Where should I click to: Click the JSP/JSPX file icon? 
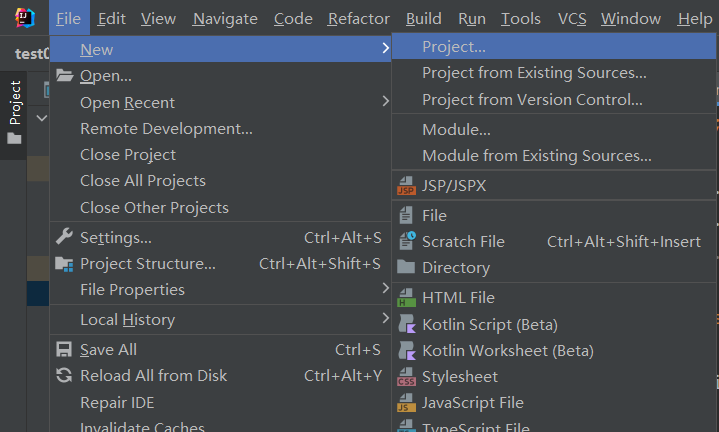pos(406,186)
